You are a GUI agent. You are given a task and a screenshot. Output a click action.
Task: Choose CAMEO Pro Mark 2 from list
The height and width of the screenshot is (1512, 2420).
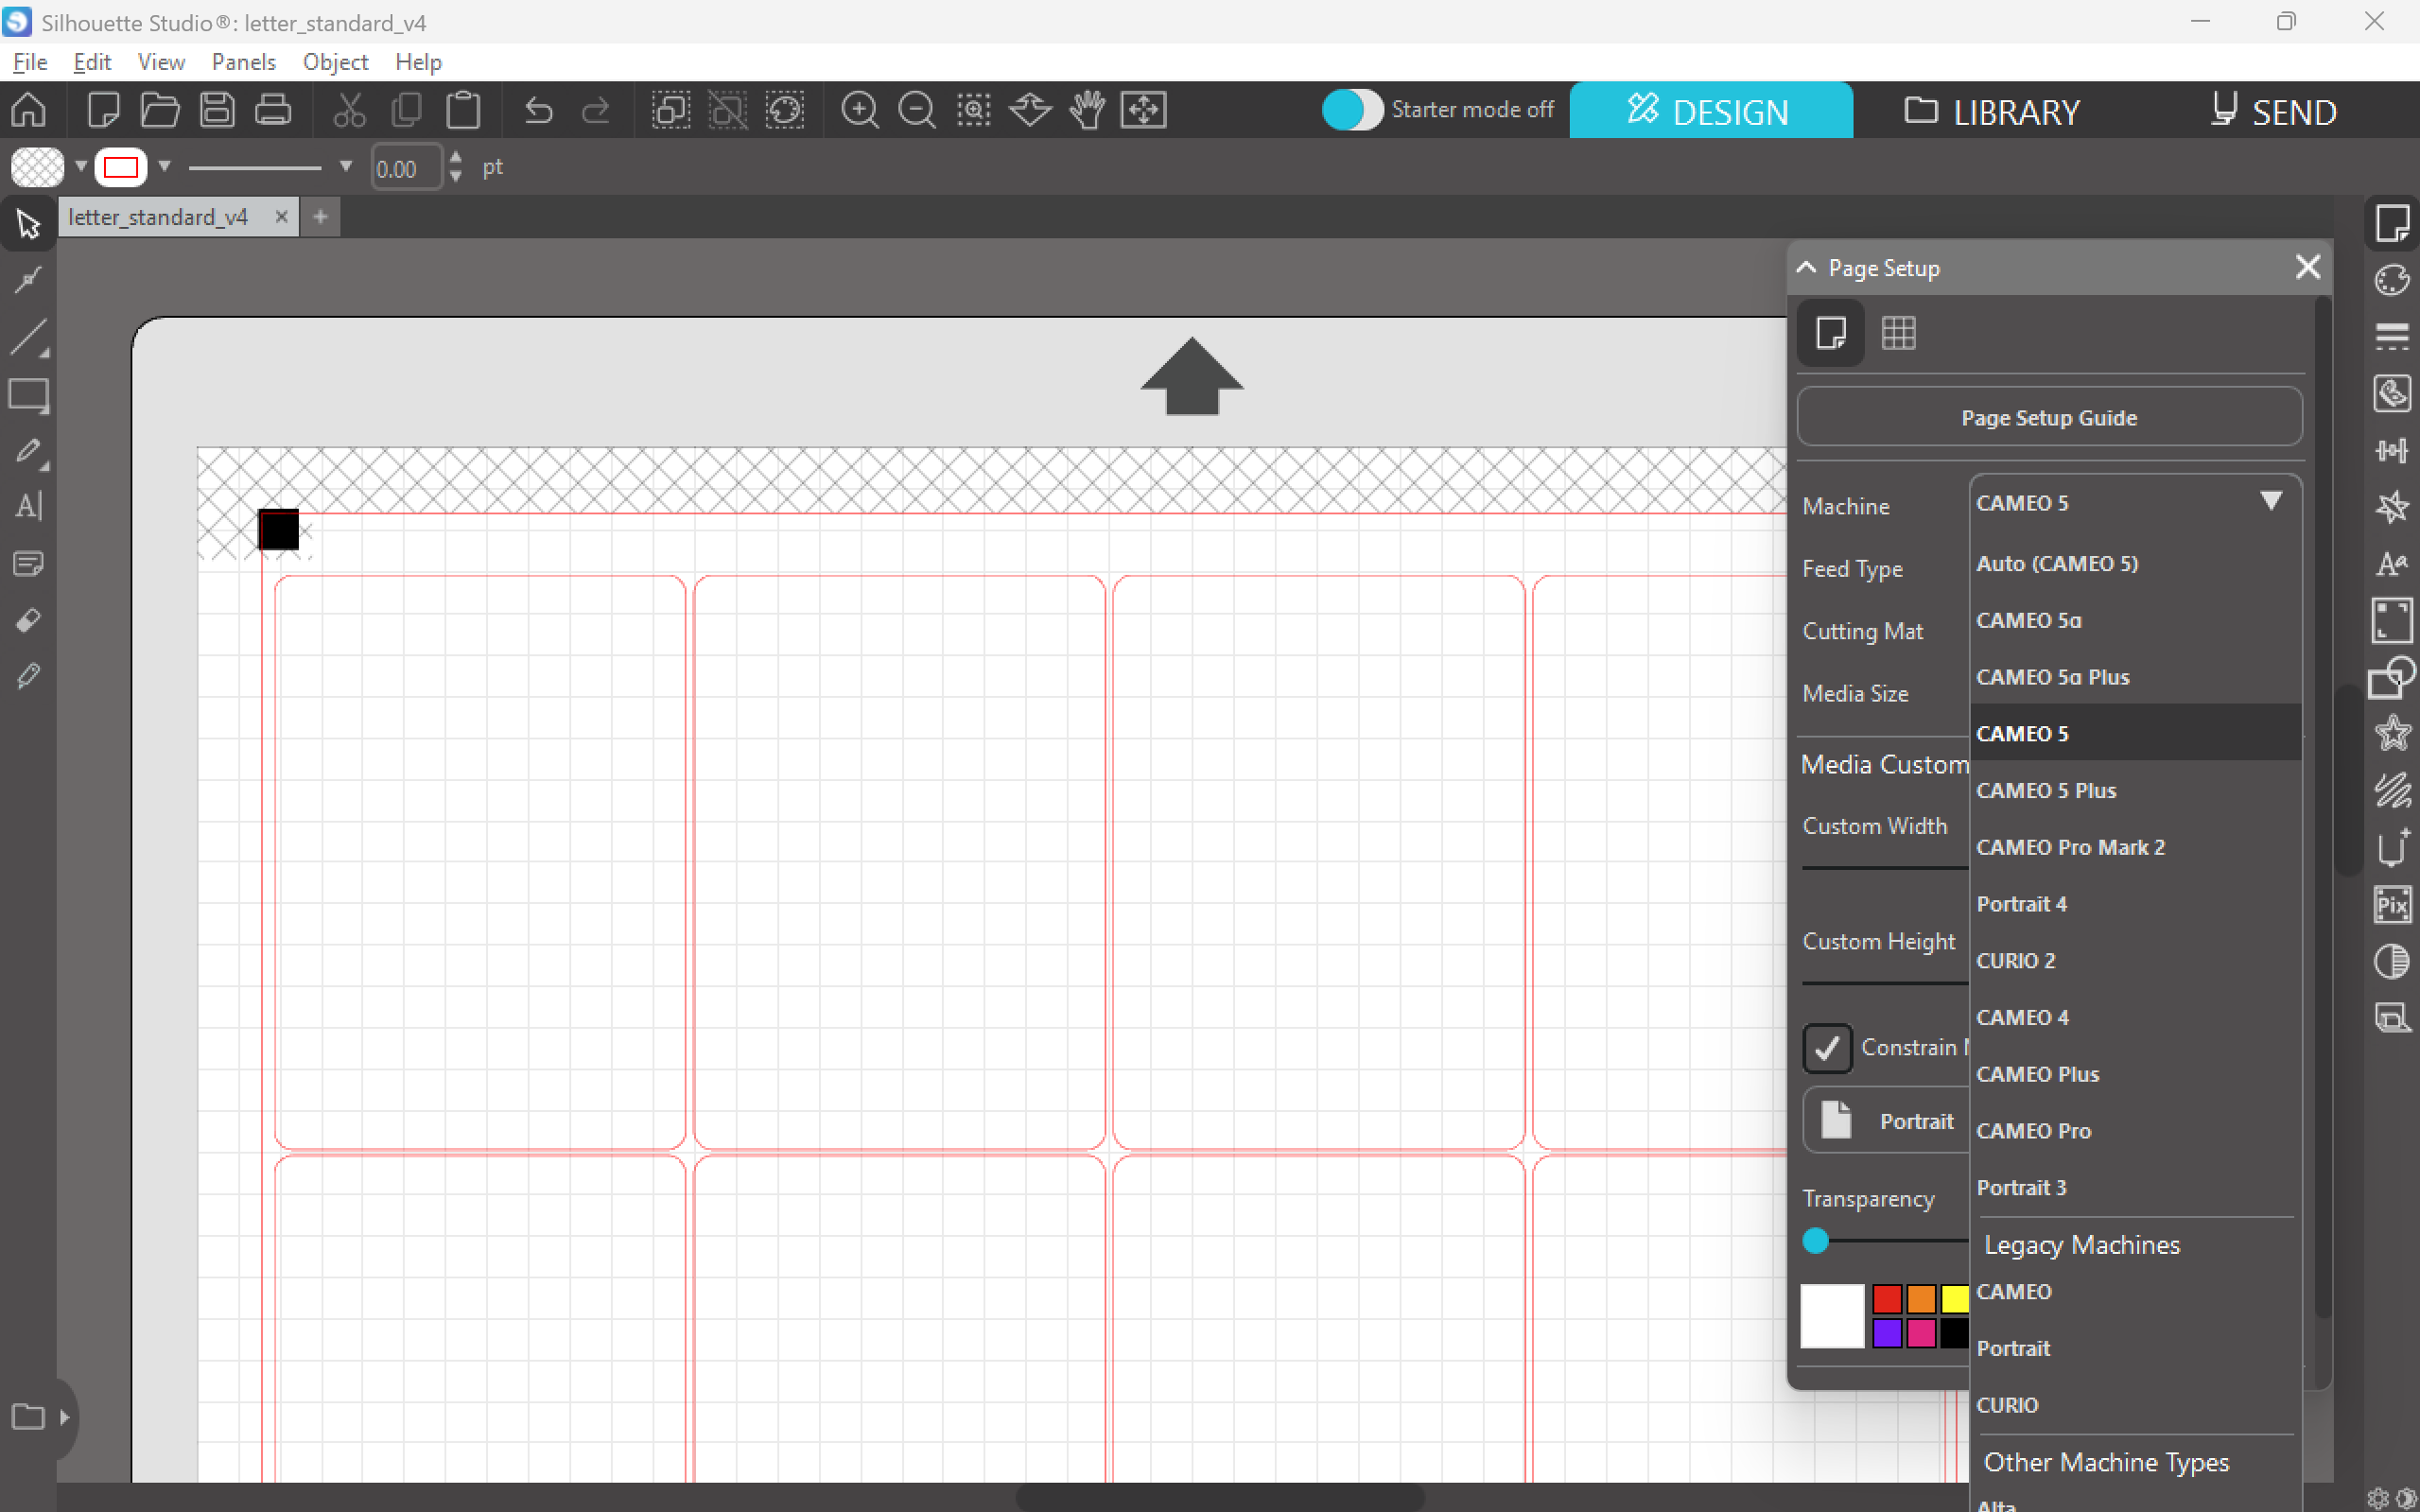(x=2070, y=847)
